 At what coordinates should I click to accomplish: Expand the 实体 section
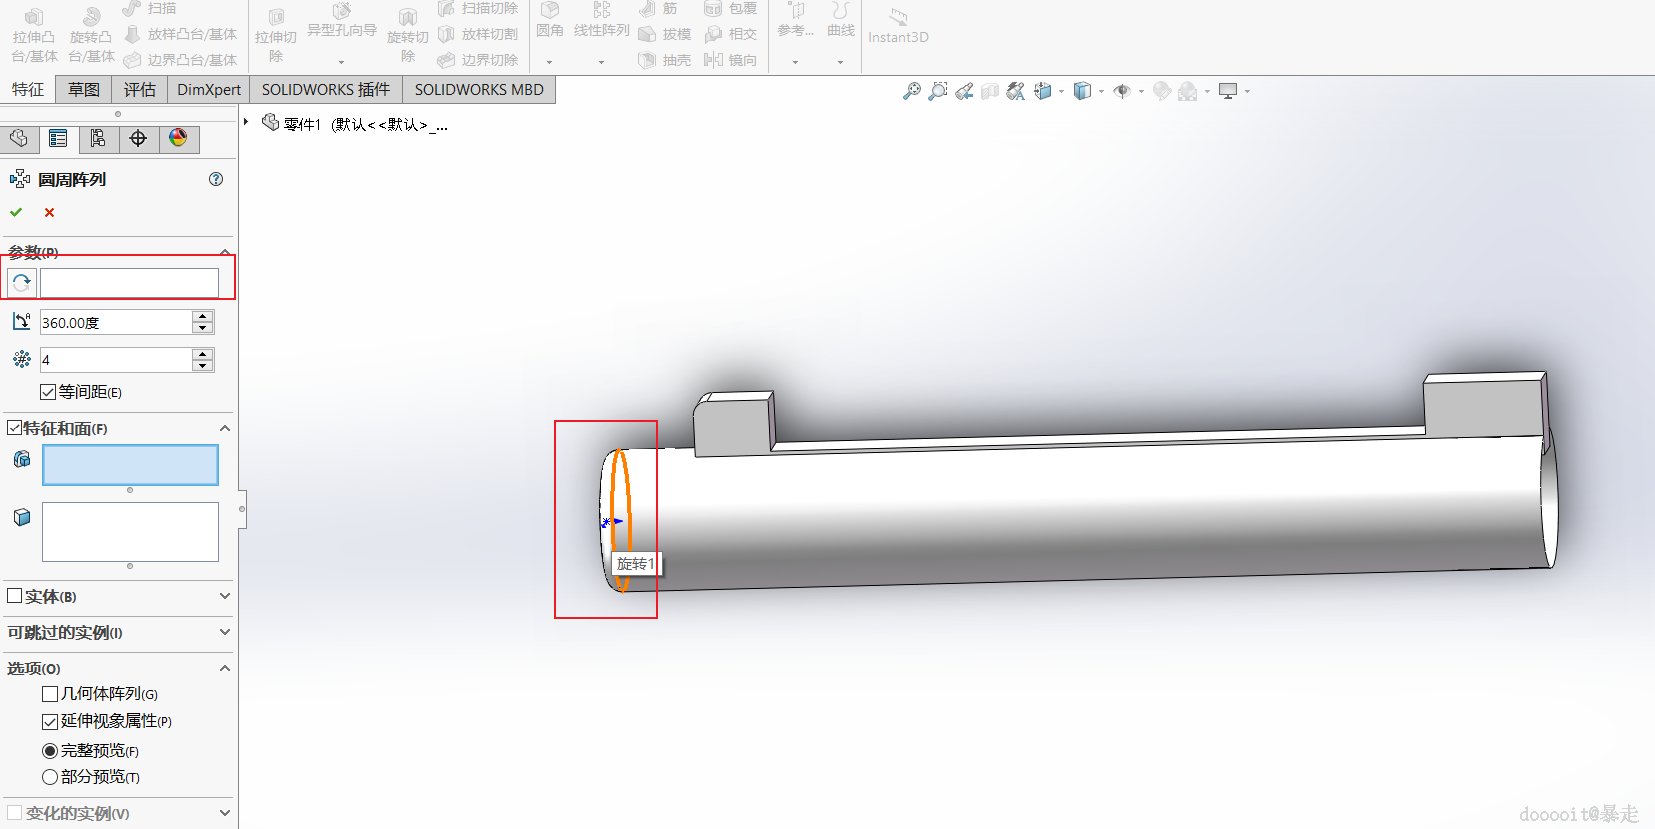(225, 596)
